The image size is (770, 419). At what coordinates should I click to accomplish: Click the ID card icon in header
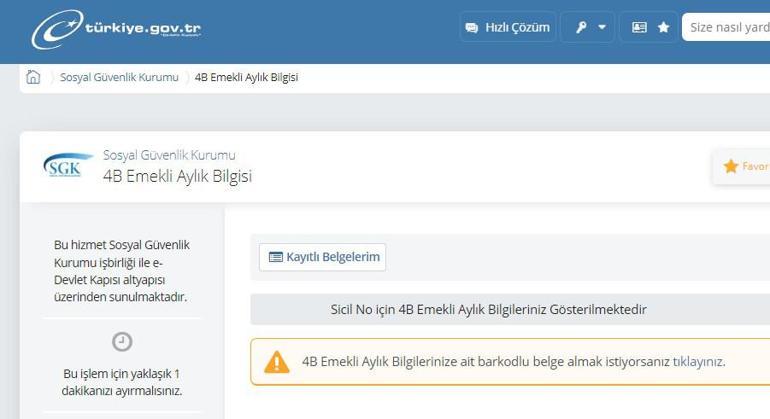[639, 28]
